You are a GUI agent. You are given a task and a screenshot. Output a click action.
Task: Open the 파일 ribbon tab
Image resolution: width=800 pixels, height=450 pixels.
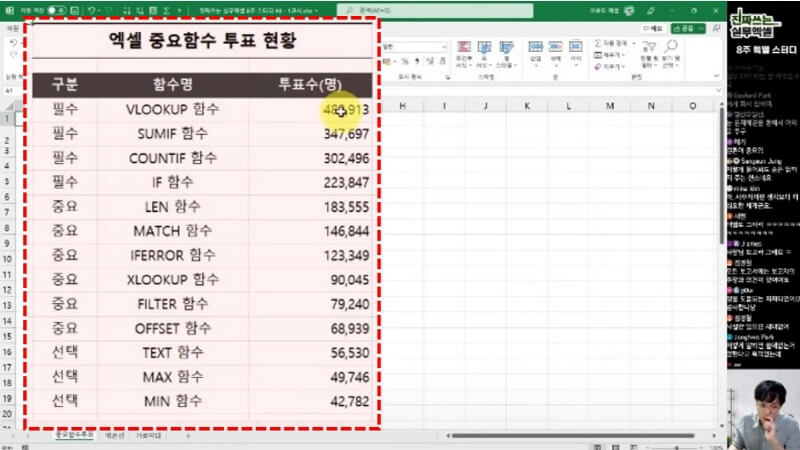12,29
